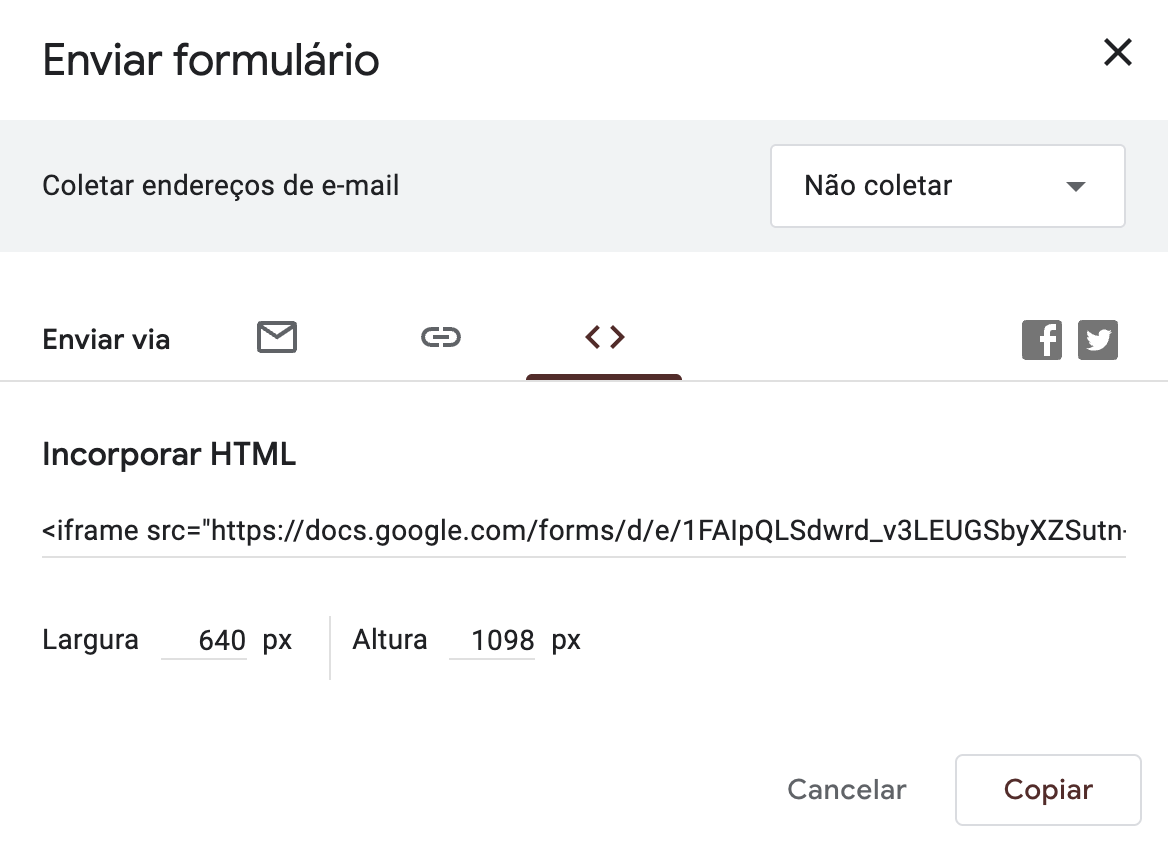
Task: Share the form via Facebook icon
Action: (1041, 340)
